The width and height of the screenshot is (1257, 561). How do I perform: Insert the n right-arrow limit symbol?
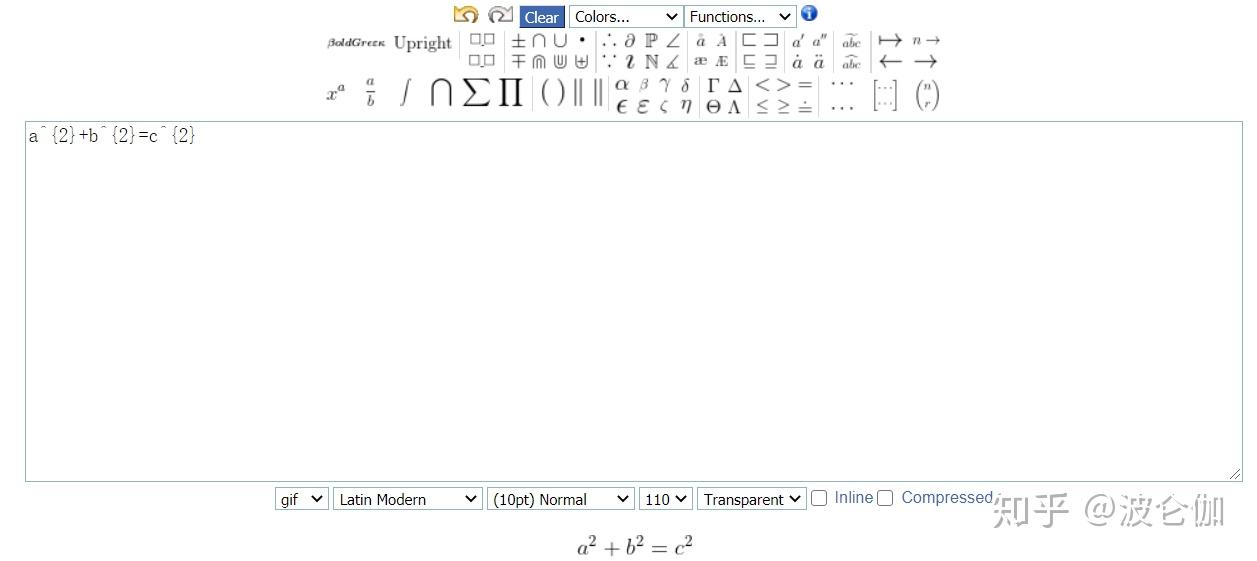tap(926, 40)
